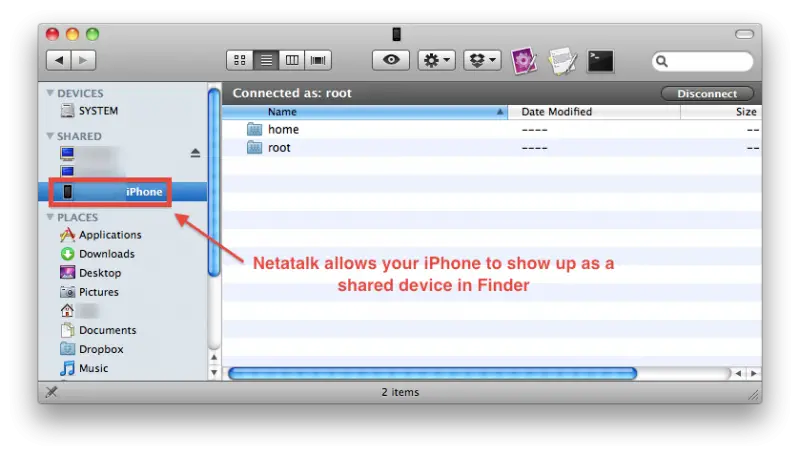The image size is (800, 456).
Task: Click the root folder icon
Action: 255,147
